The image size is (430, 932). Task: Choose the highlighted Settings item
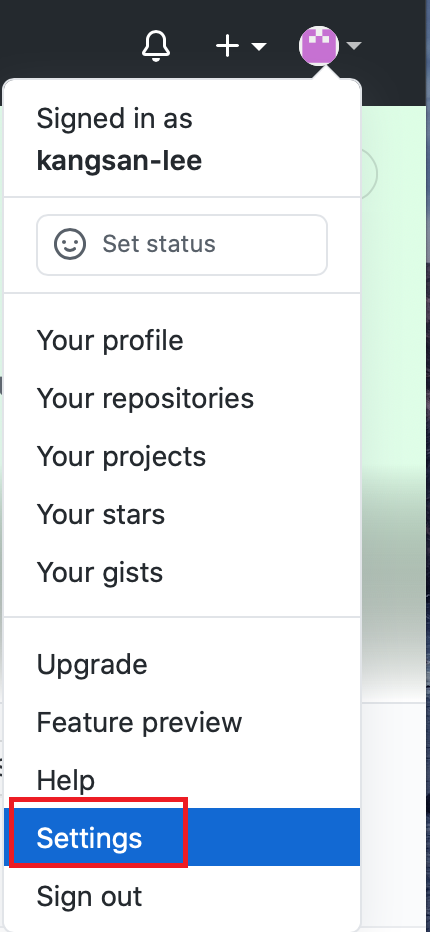[182, 837]
